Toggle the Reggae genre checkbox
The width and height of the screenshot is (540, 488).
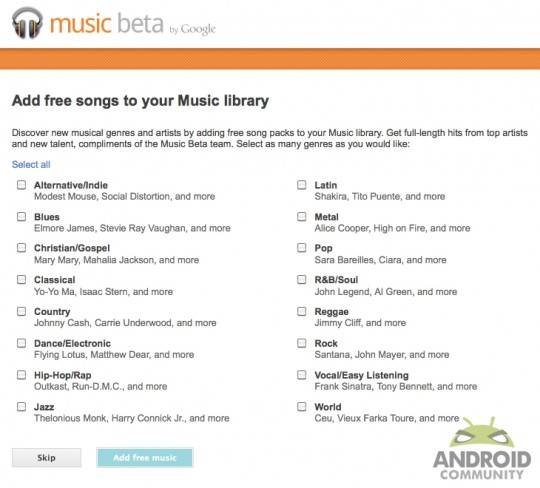click(x=302, y=311)
